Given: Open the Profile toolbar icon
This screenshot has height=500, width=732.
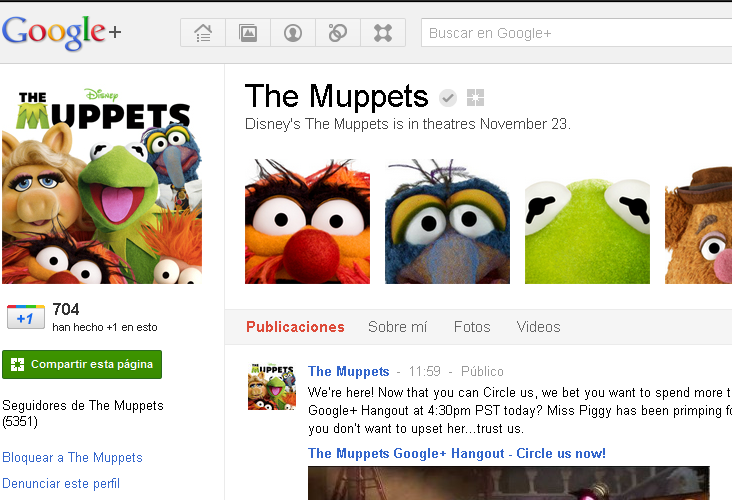Looking at the screenshot, I should point(293,33).
